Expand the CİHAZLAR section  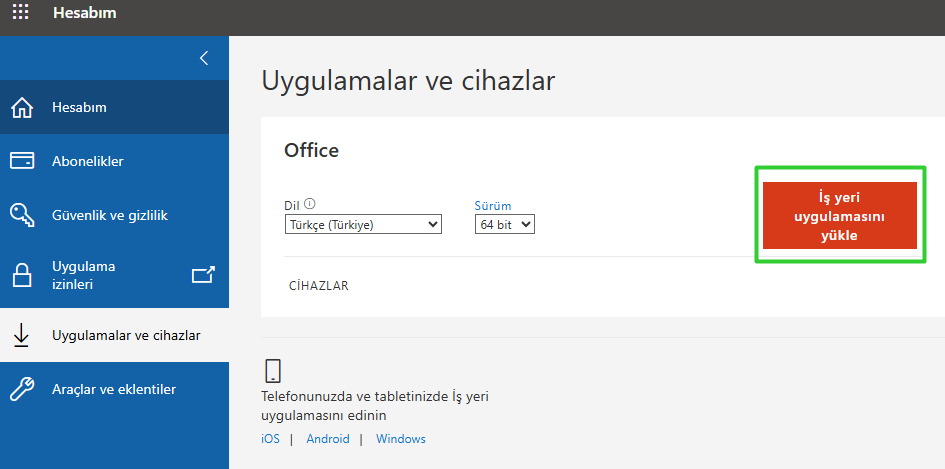pos(319,286)
